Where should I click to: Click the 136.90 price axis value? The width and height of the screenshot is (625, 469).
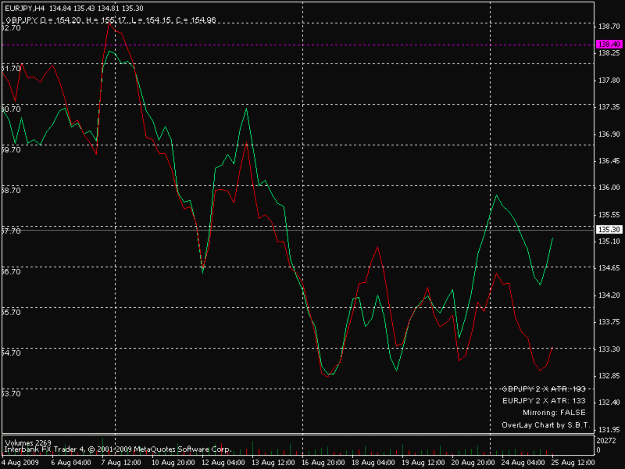(x=609, y=134)
